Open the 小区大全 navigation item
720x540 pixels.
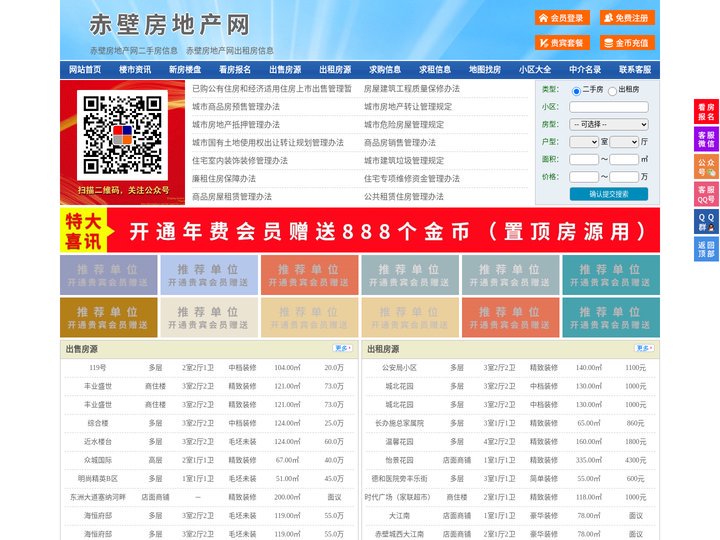point(535,70)
